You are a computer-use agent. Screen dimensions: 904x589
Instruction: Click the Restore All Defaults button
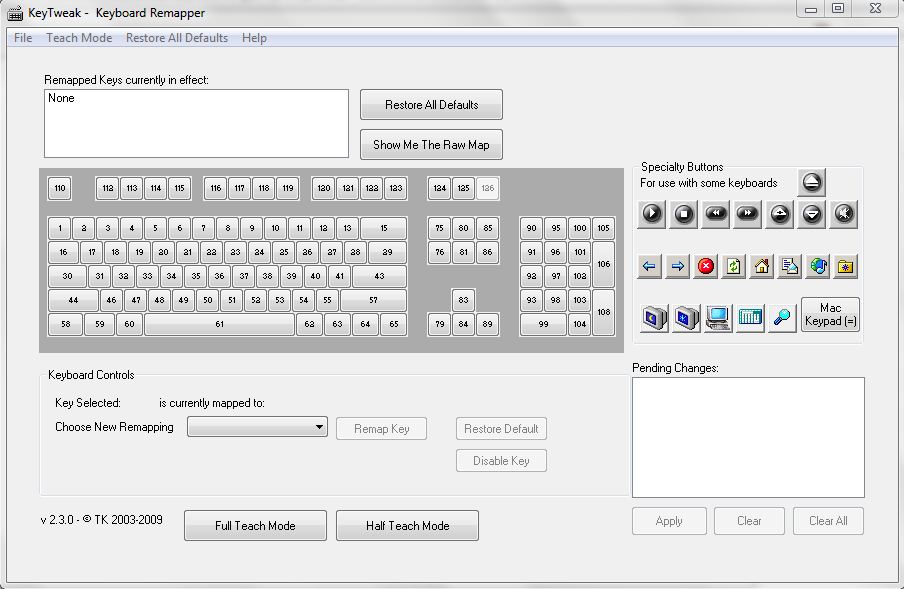pos(431,105)
